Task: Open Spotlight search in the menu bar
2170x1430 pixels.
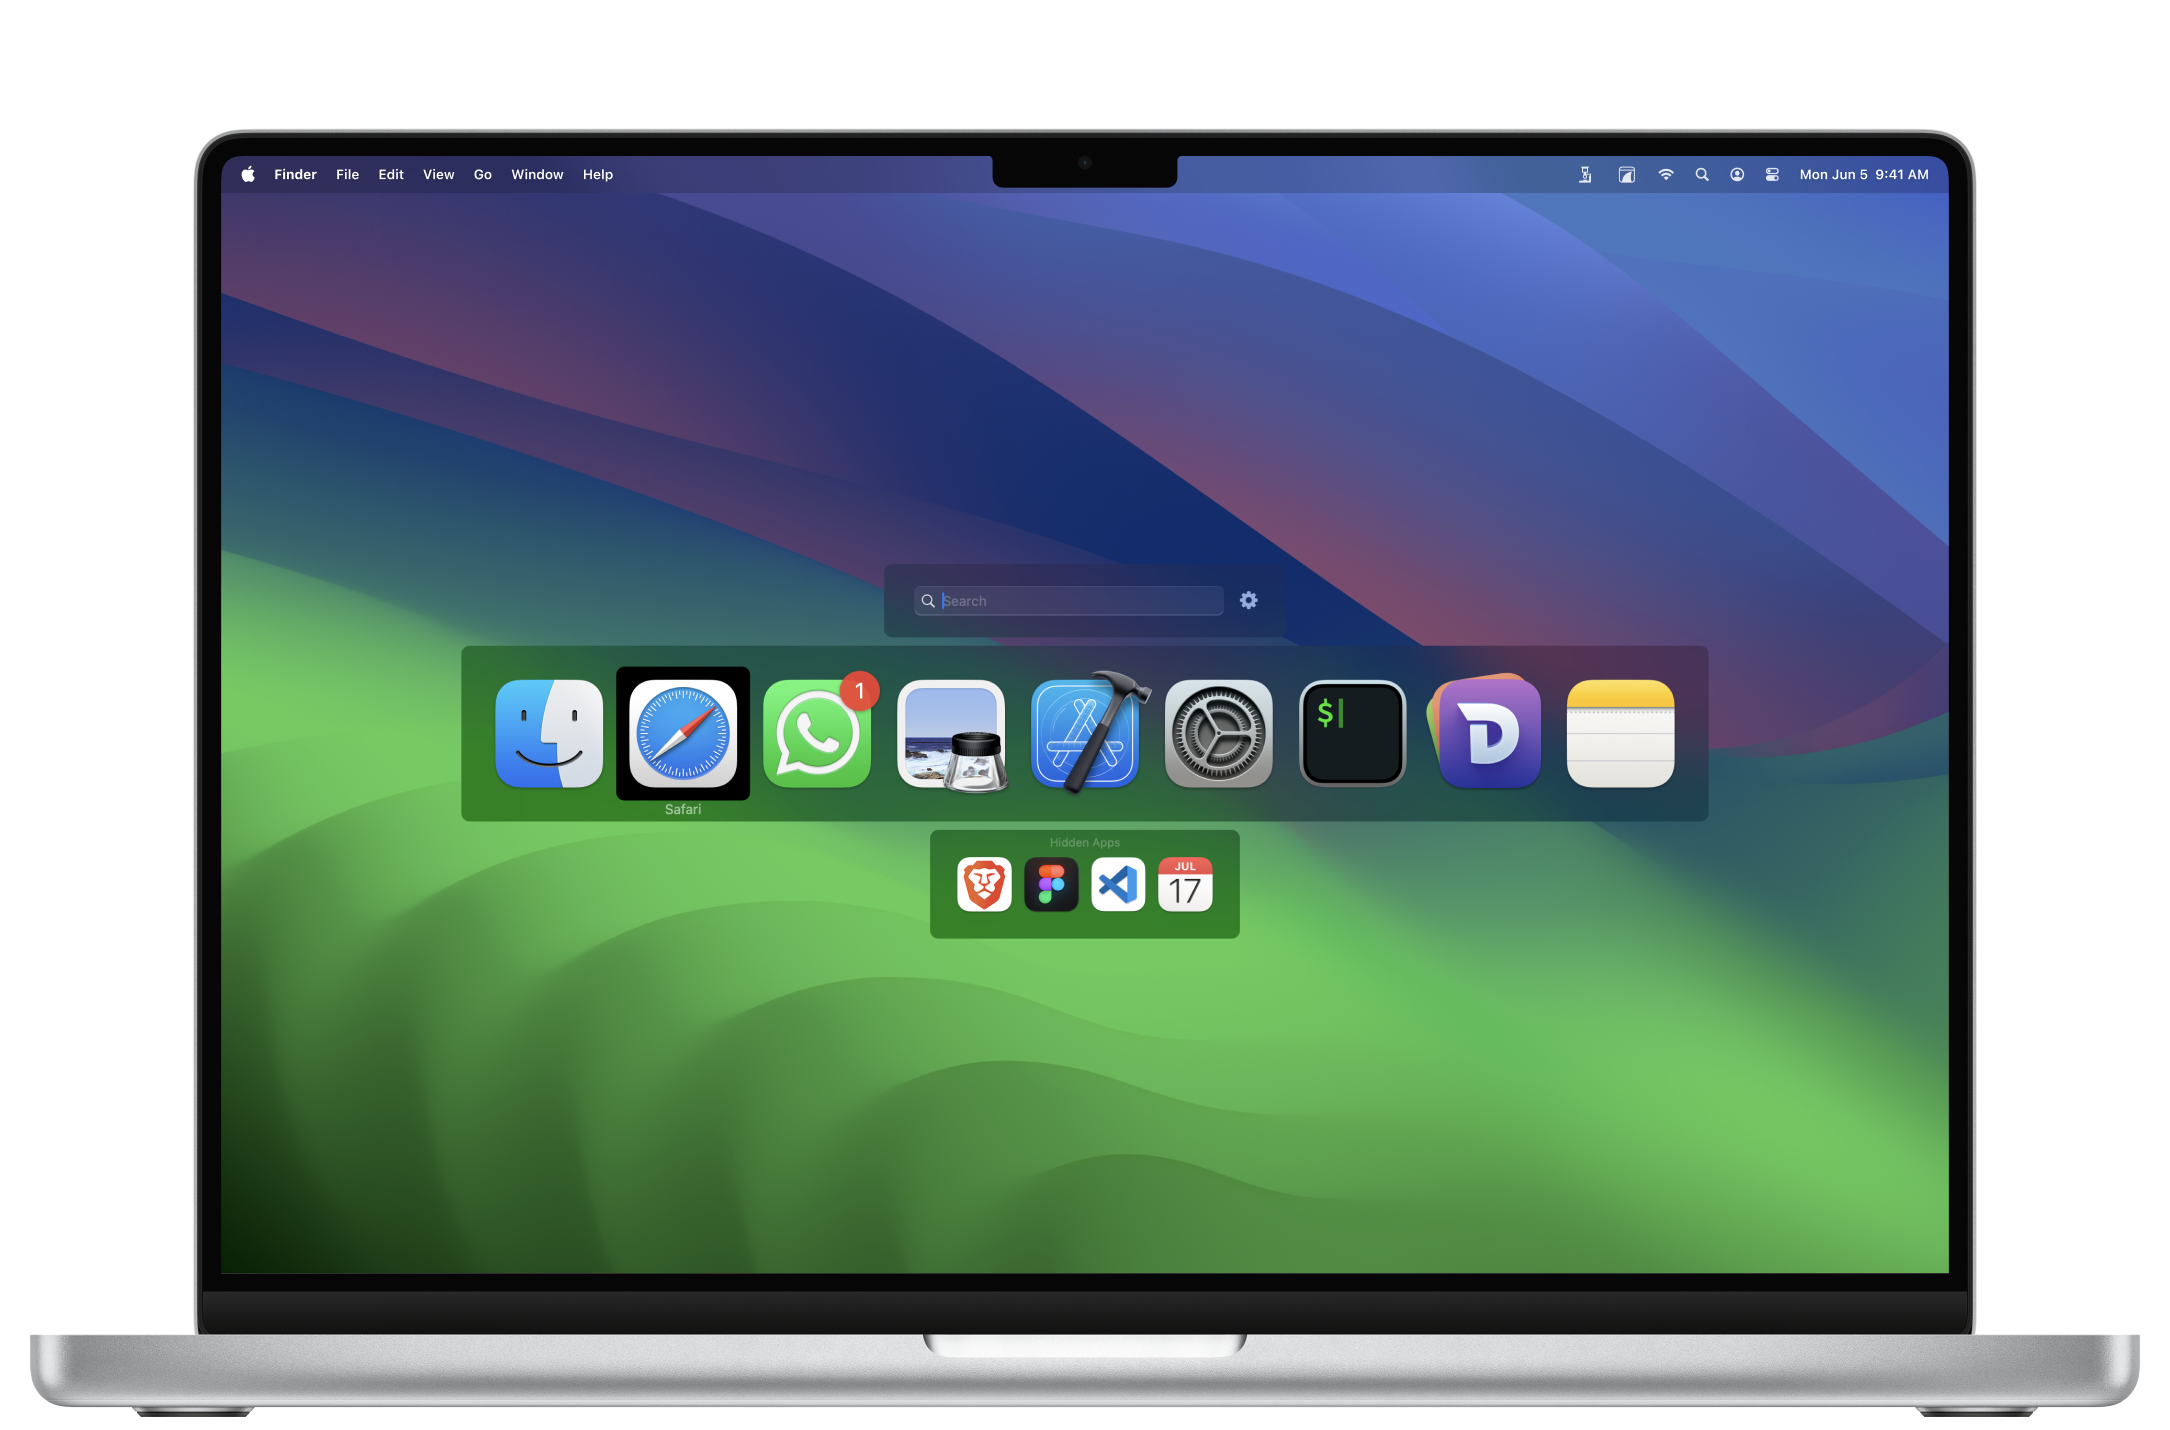Action: tap(1702, 174)
